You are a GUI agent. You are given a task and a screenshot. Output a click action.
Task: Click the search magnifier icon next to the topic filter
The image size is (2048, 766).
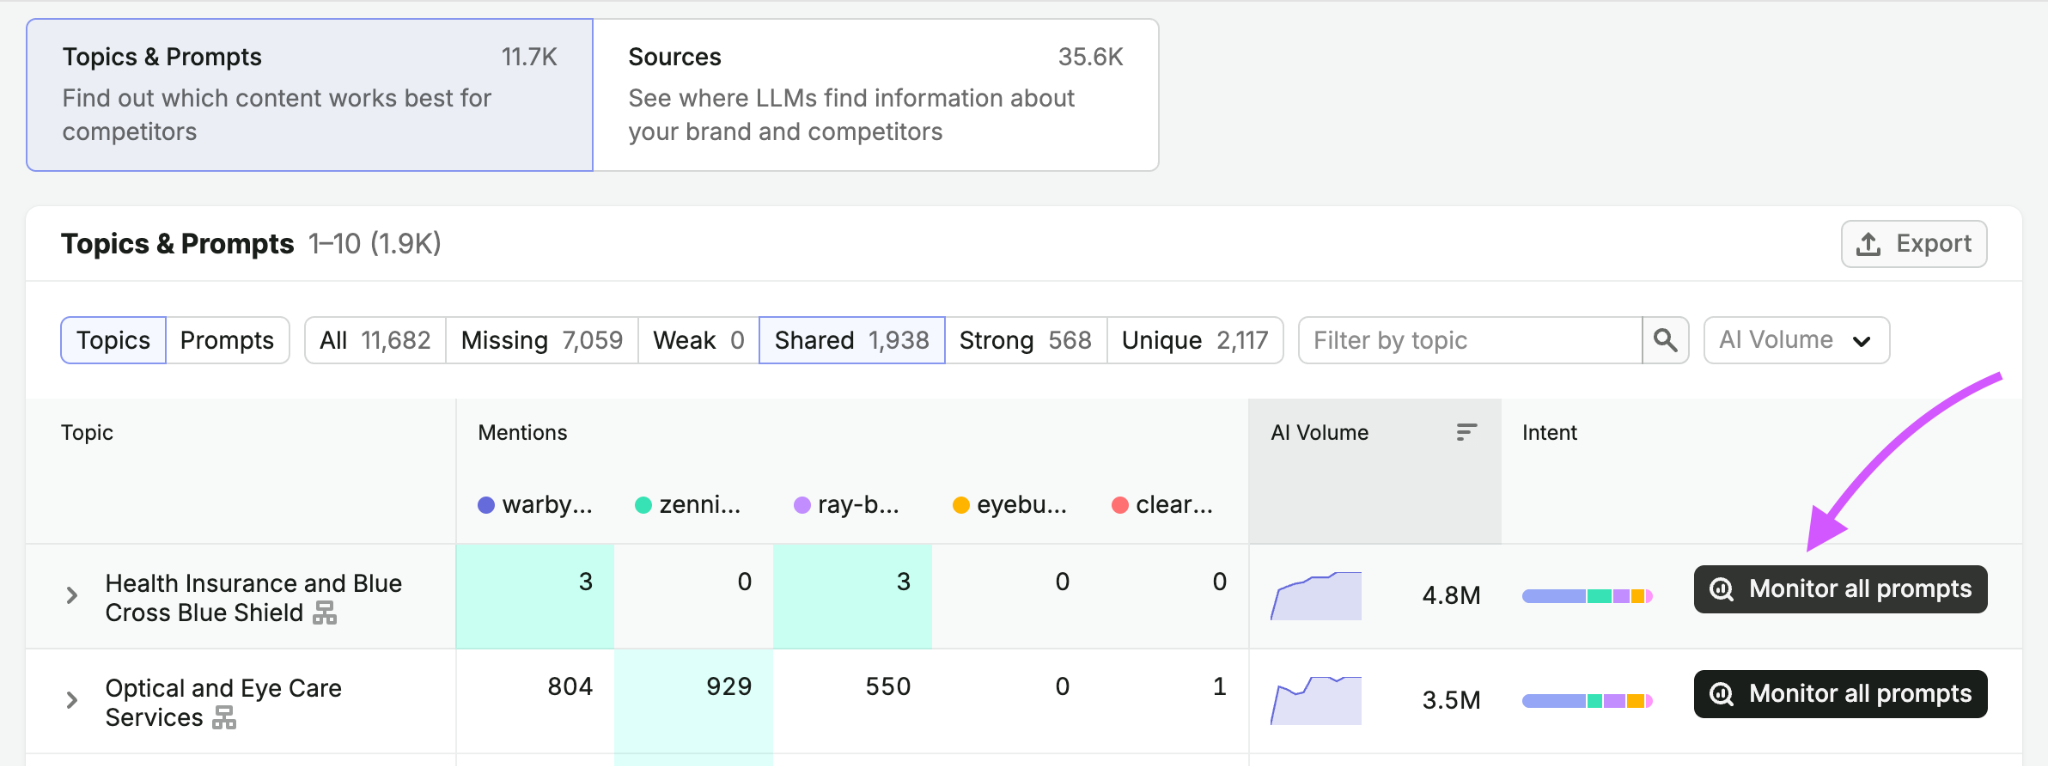1665,340
